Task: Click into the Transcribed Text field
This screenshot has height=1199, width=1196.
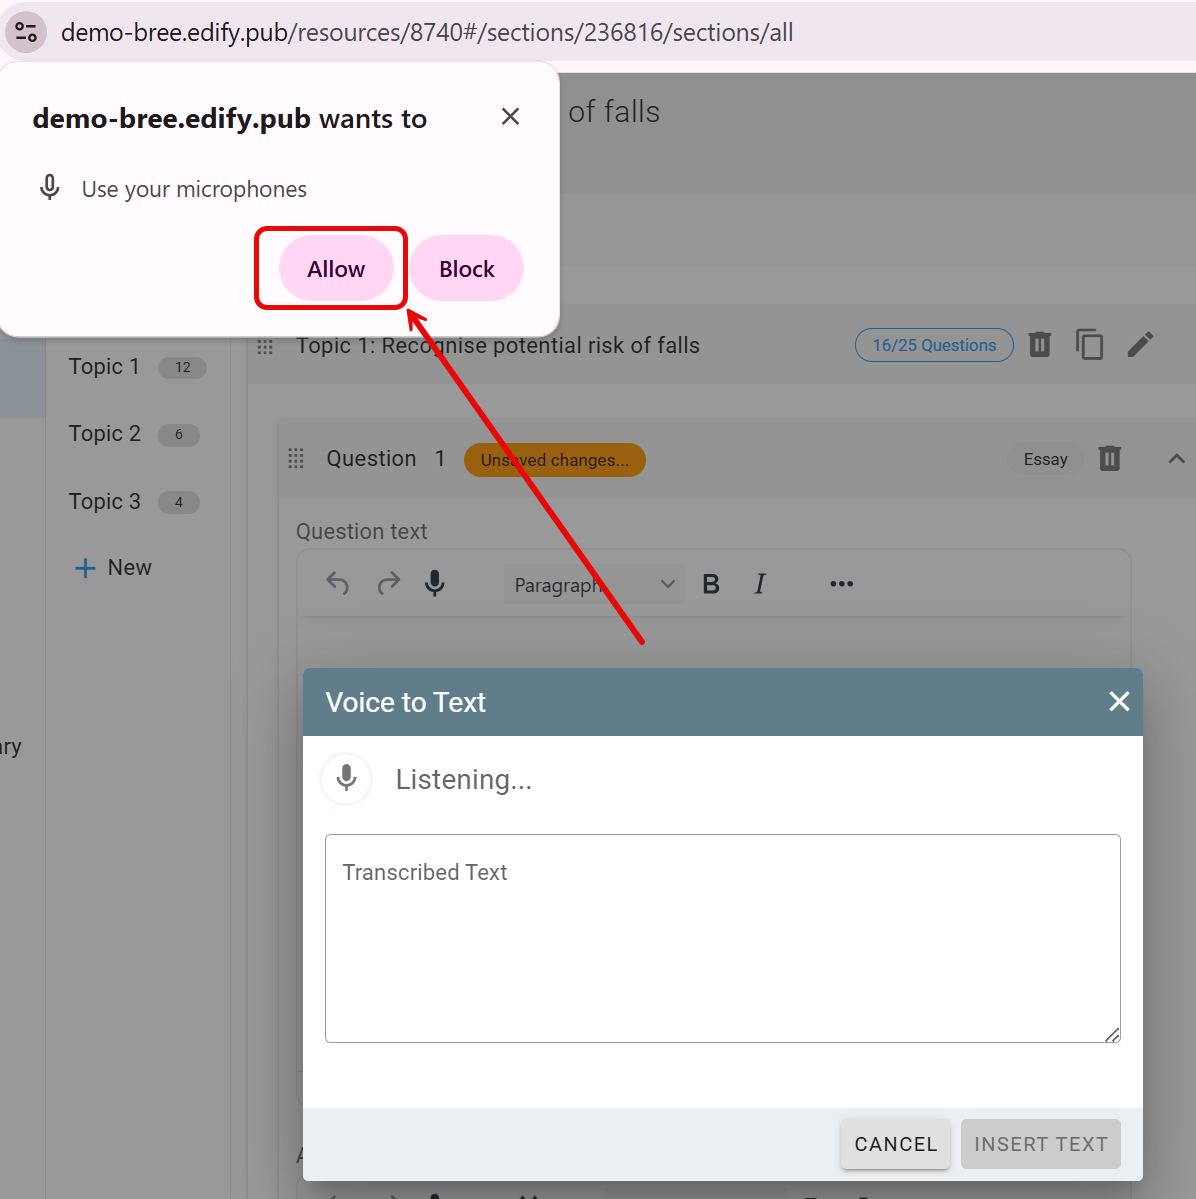Action: pyautogui.click(x=722, y=938)
